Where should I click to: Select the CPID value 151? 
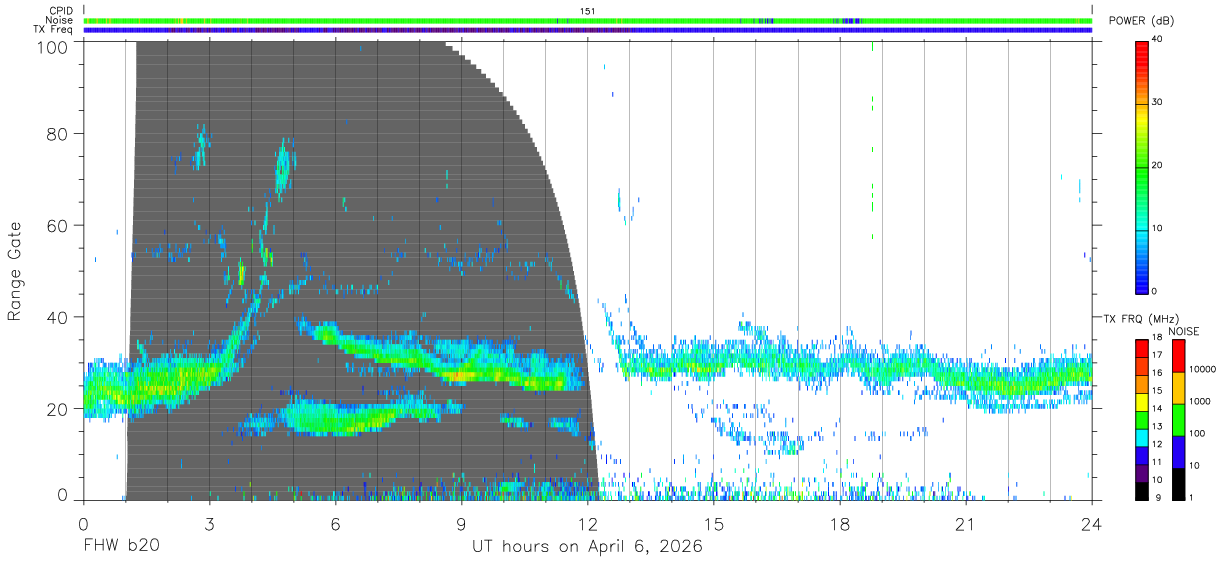coord(588,11)
